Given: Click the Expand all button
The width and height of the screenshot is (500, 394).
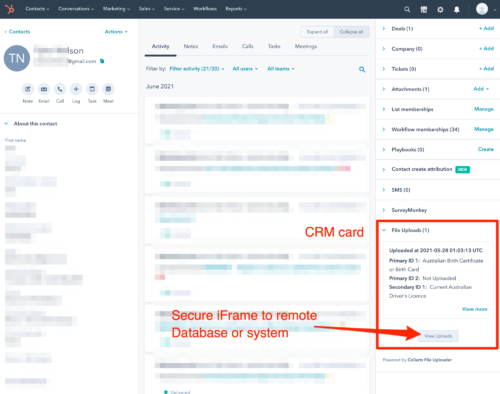Looking at the screenshot, I should tap(317, 32).
